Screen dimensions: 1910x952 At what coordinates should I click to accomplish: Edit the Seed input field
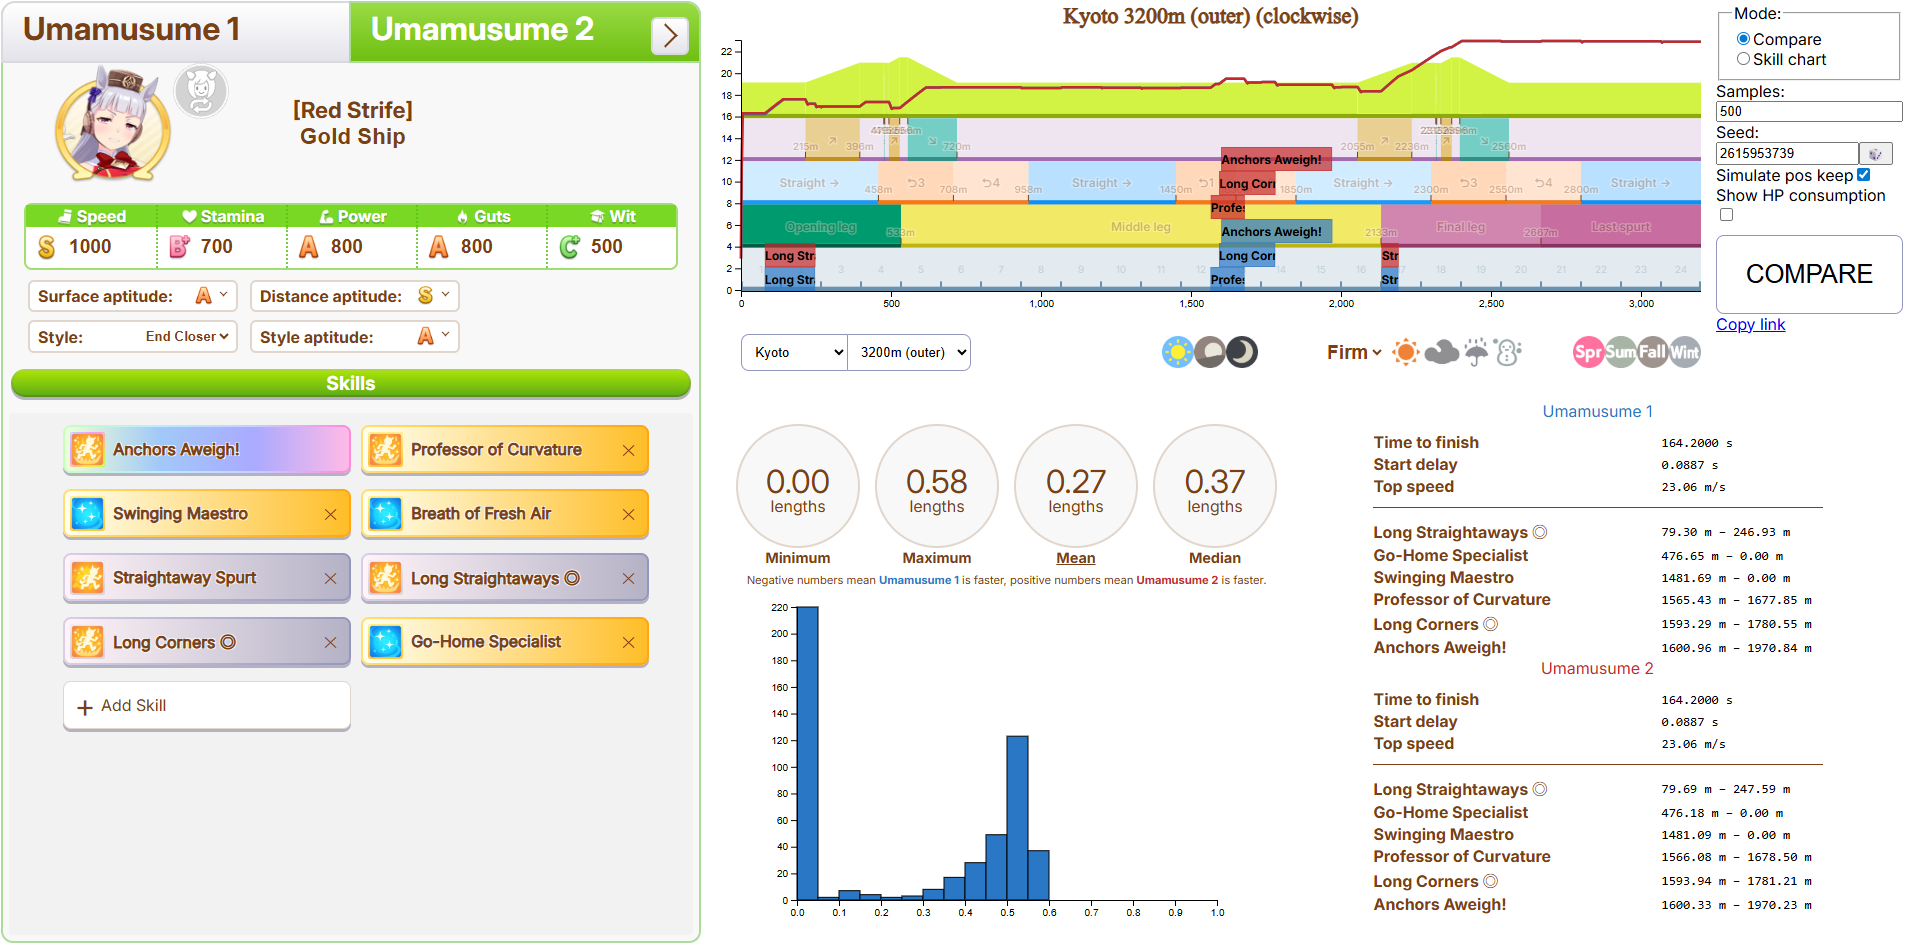pyautogui.click(x=1787, y=154)
